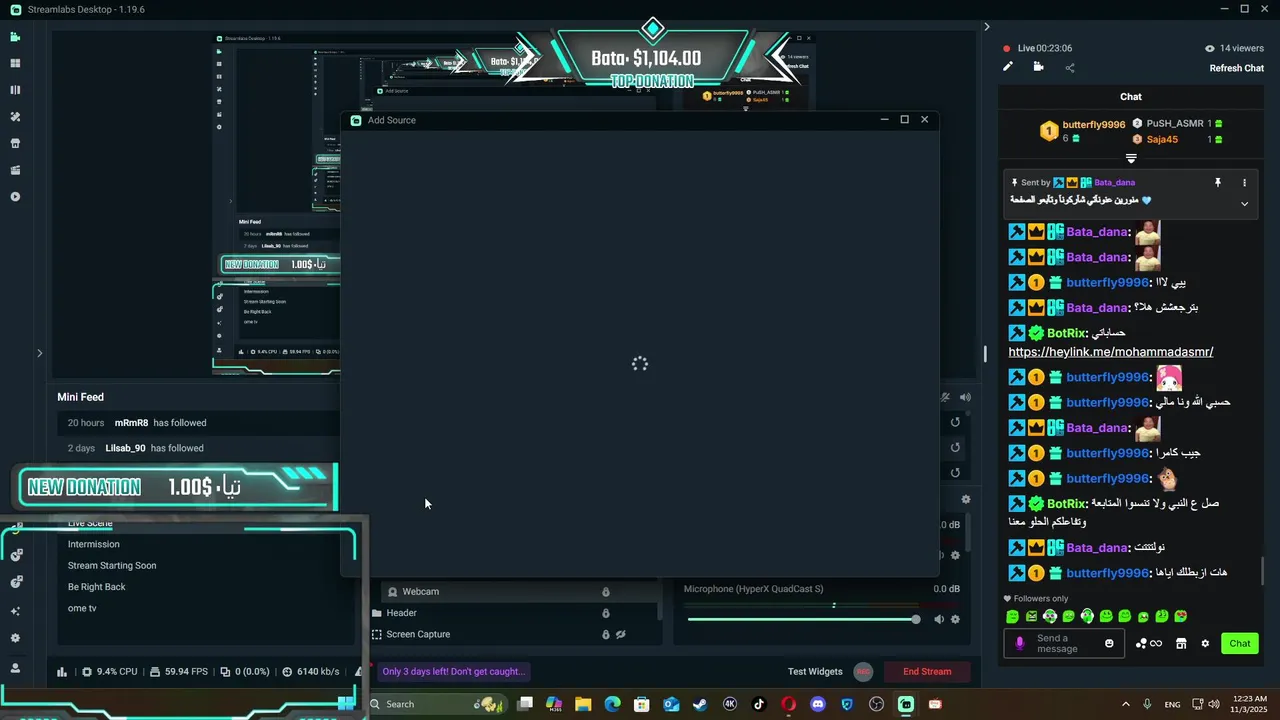
Task: Open the audio mixer settings gear
Action: (966, 499)
